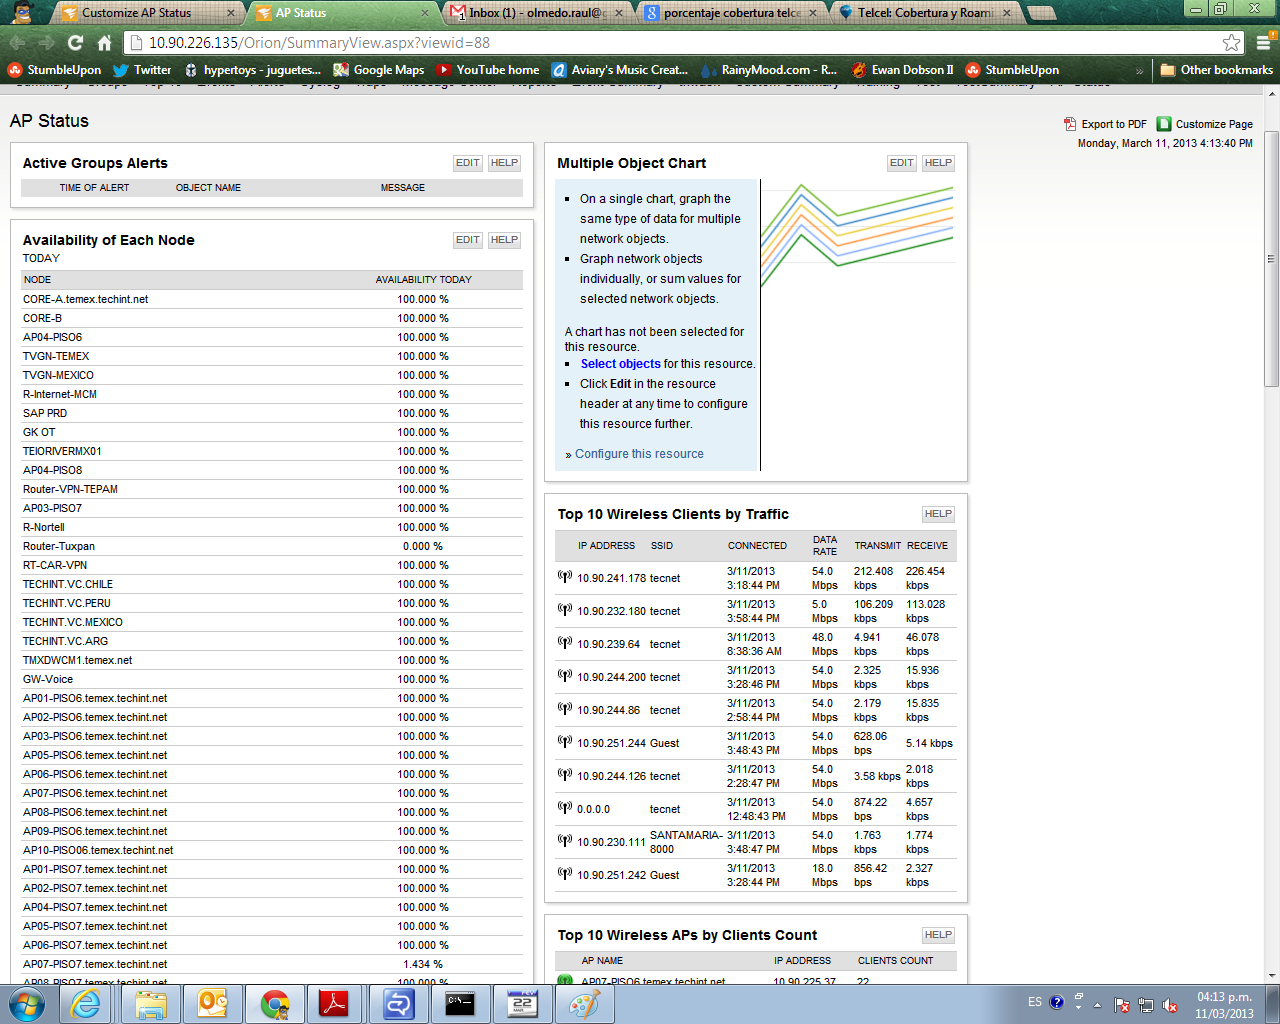Open the TECHINT.VC.CHILE node
Image resolution: width=1280 pixels, height=1024 pixels.
[x=68, y=584]
